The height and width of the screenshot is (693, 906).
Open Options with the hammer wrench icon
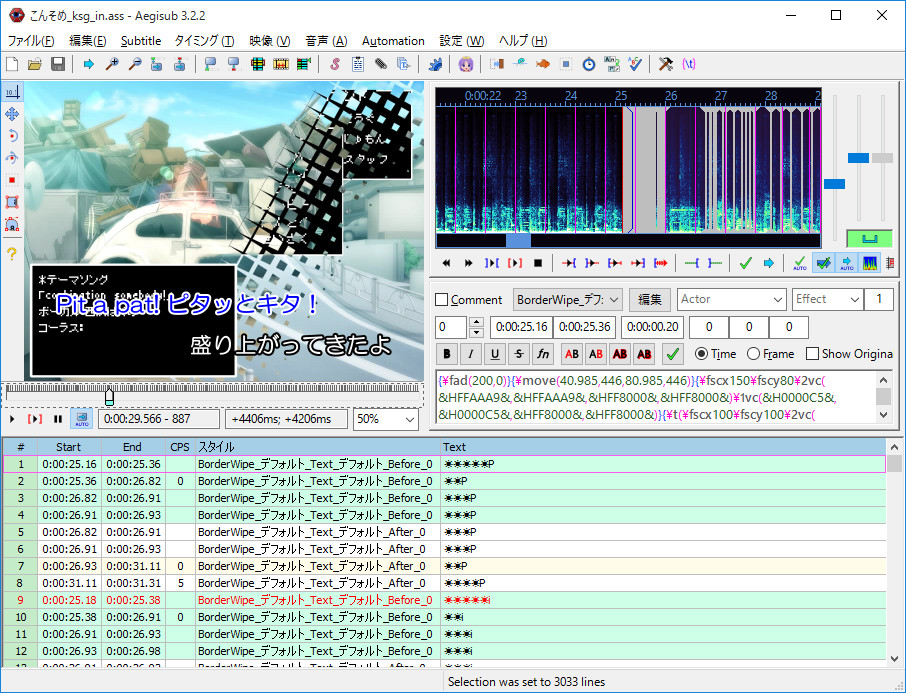click(x=666, y=64)
